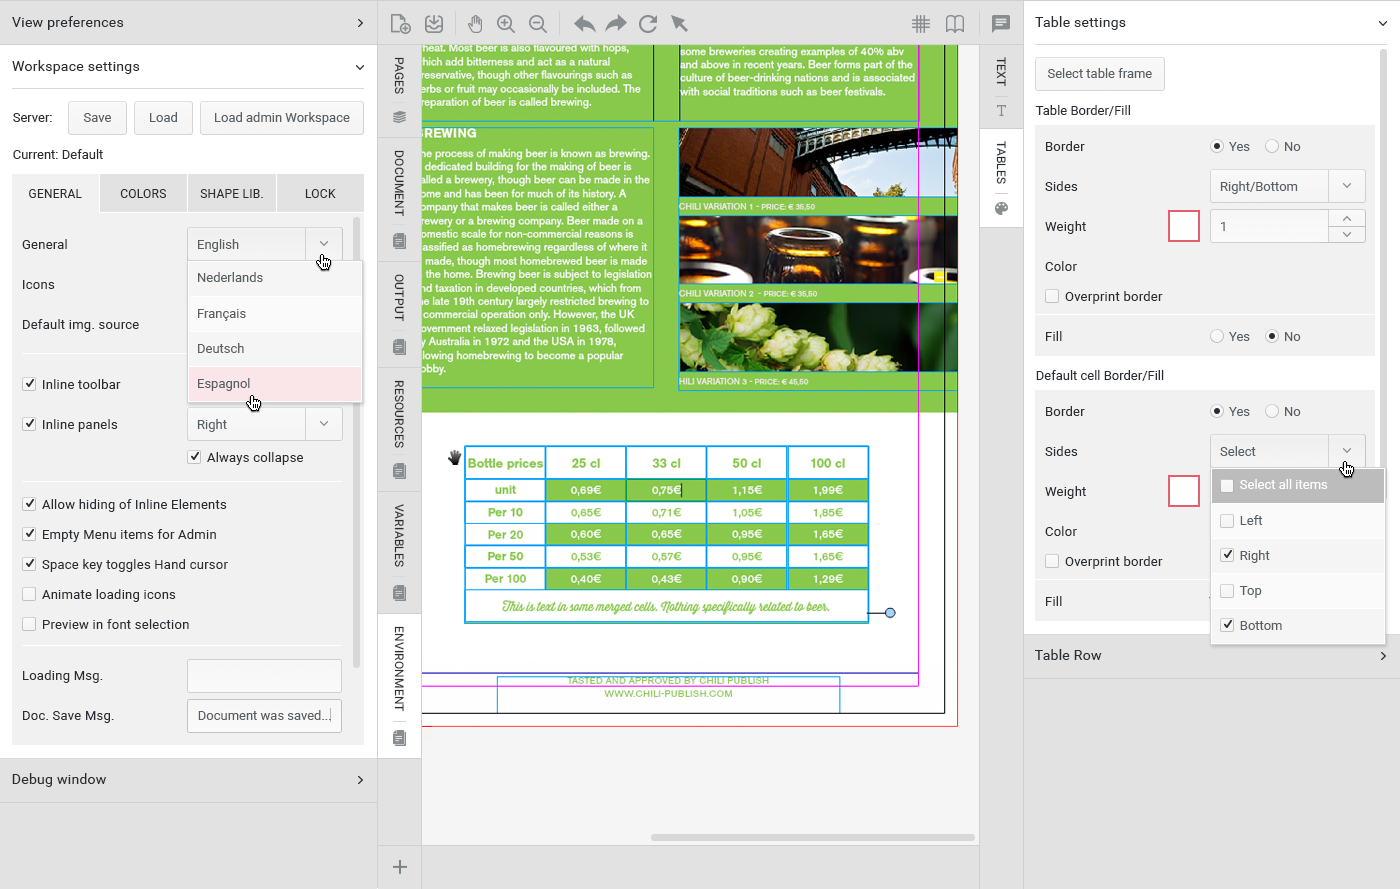Screen dimensions: 1400x889
Task: Click the Select table frame button
Action: coord(1099,74)
